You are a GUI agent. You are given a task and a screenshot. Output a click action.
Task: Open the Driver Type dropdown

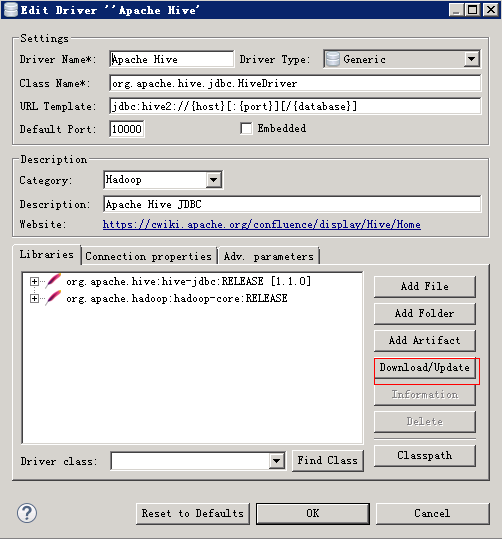point(471,59)
